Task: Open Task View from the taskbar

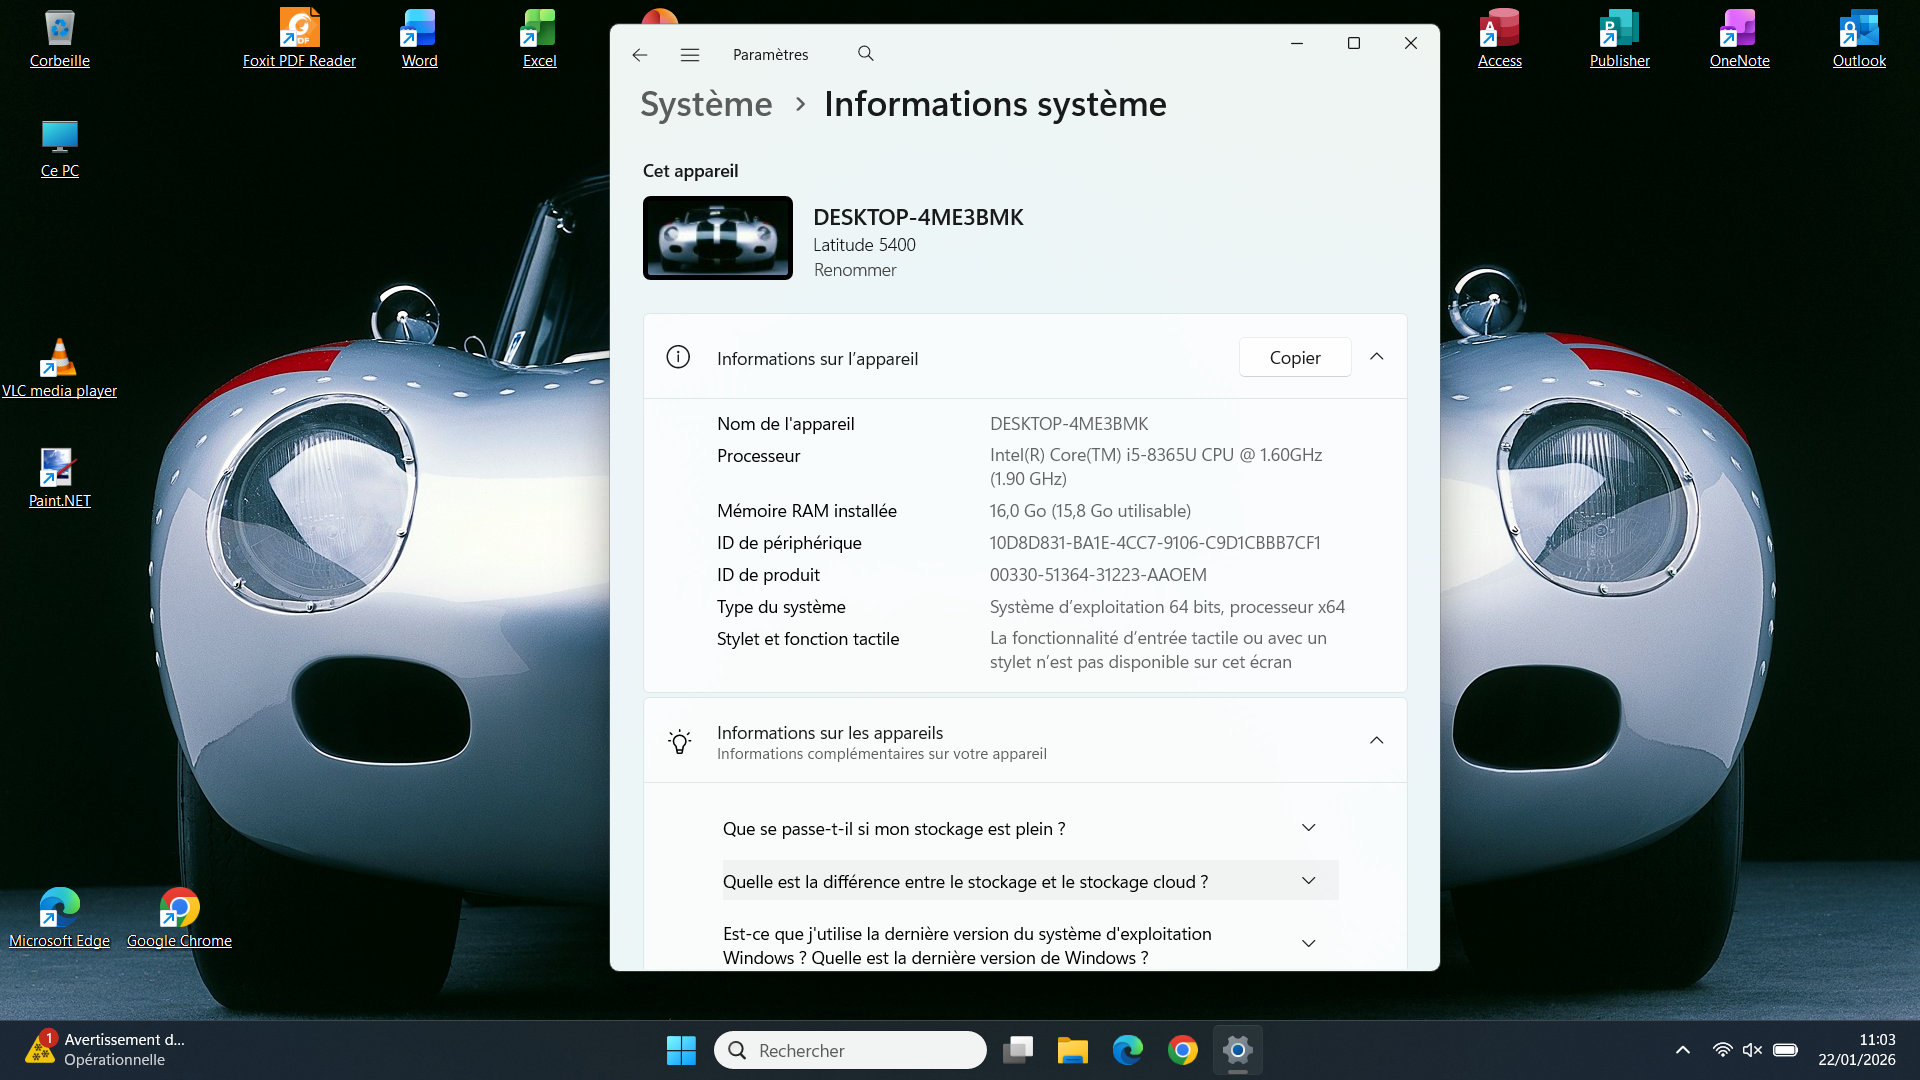Action: 1018,1050
